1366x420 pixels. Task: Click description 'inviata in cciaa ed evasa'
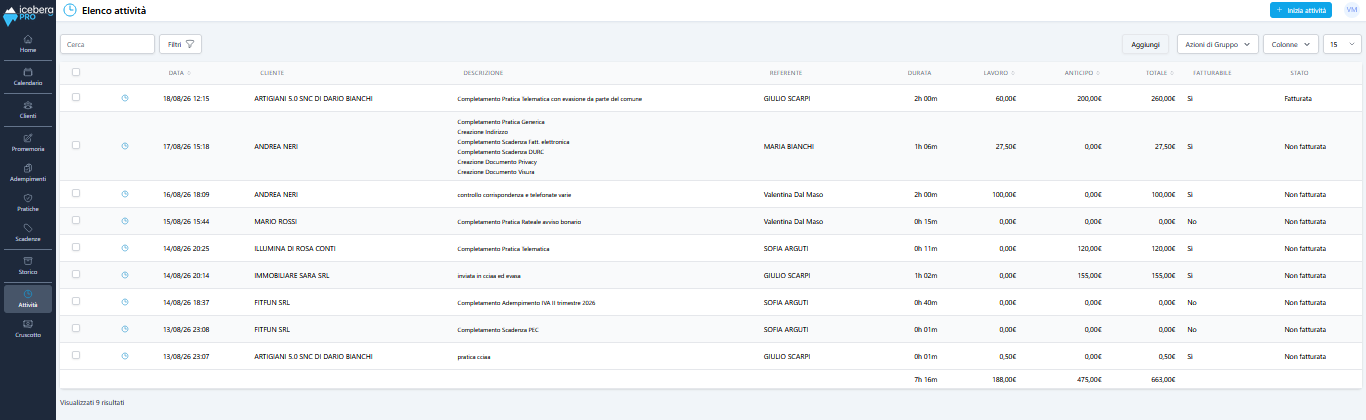[x=491, y=275]
